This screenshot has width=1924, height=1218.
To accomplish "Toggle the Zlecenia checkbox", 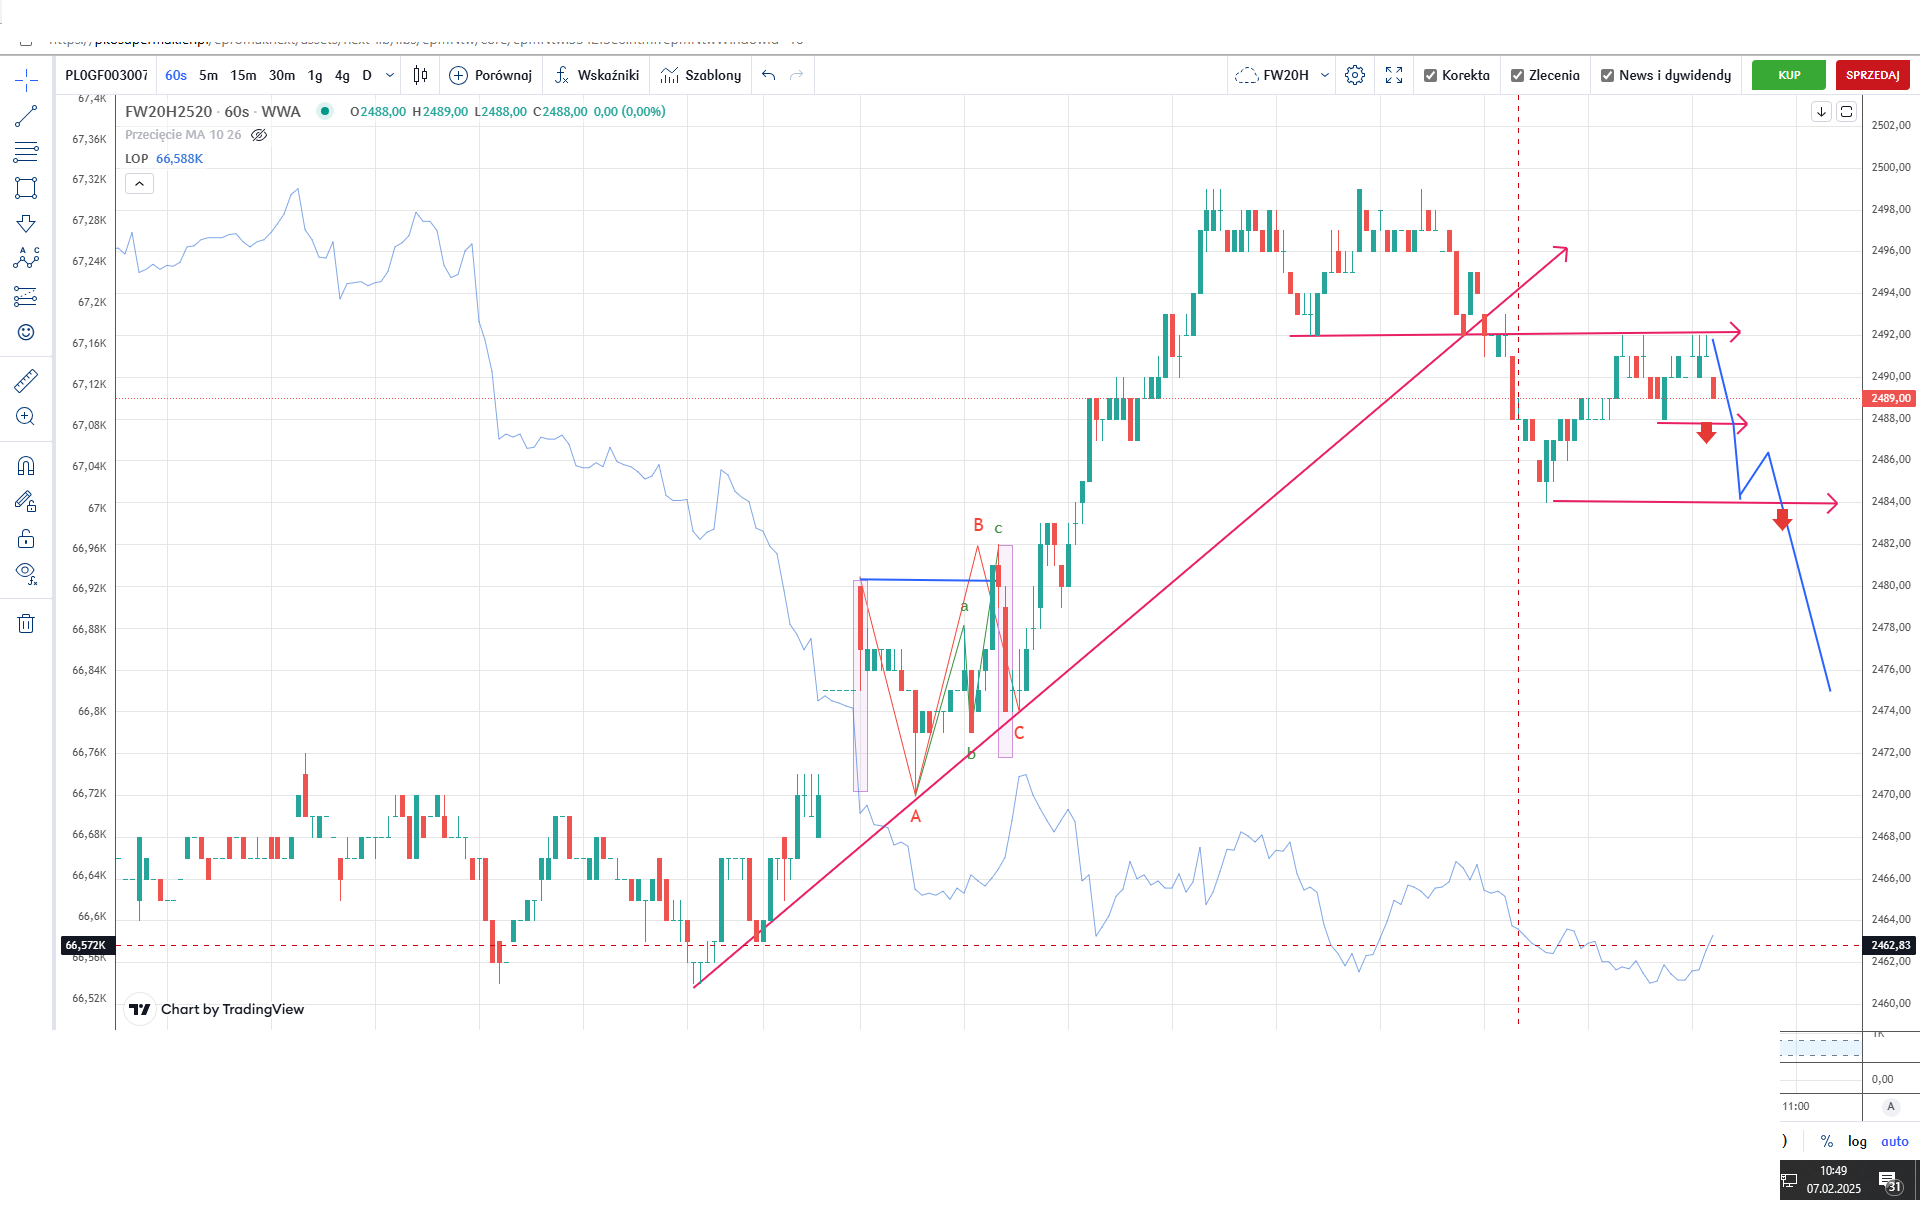I will 1517,75.
